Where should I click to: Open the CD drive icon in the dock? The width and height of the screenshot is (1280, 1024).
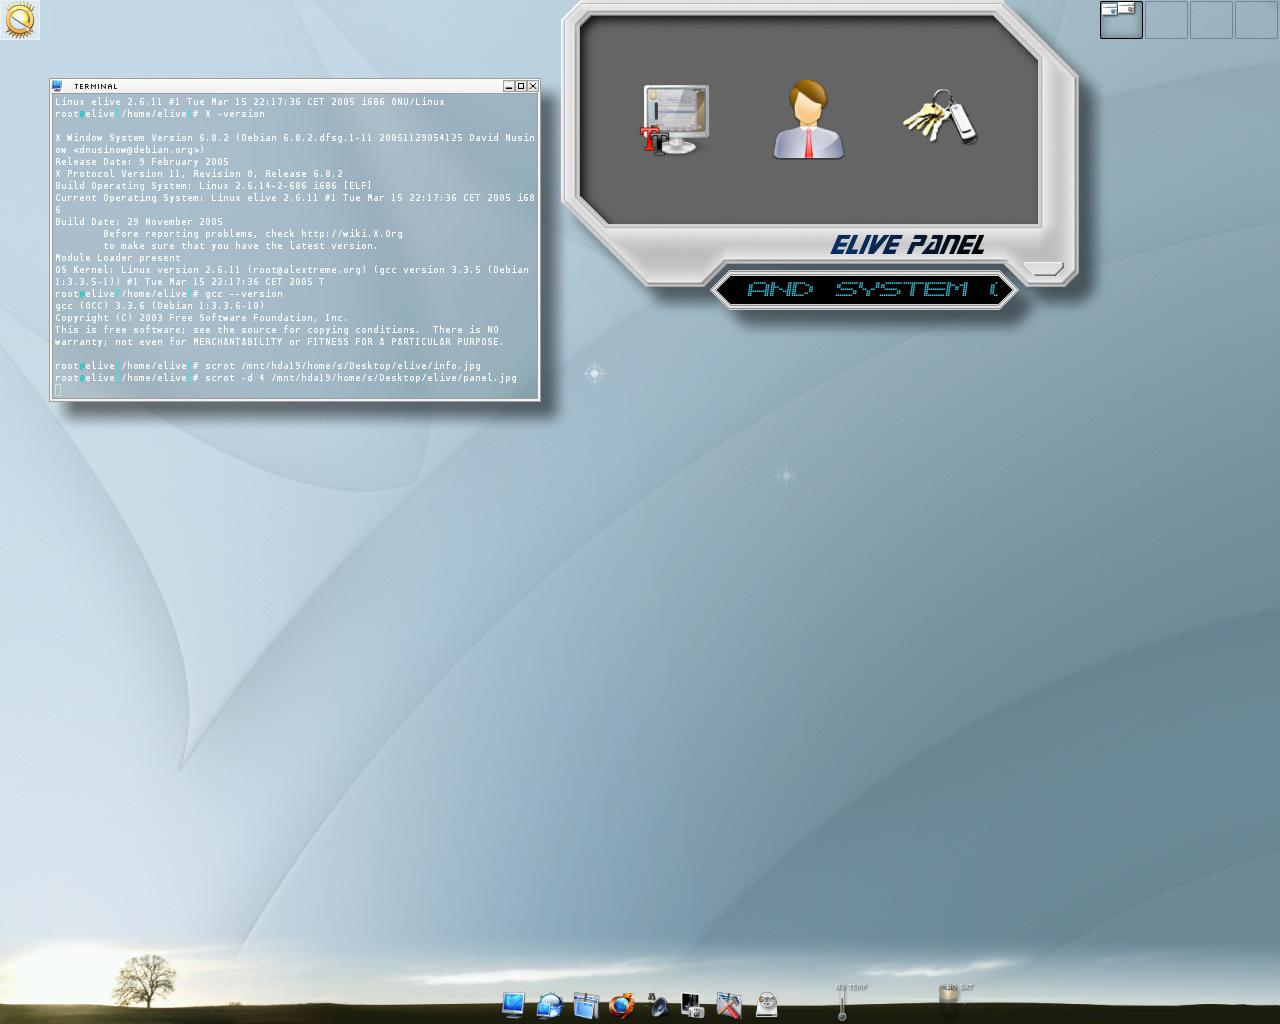(x=767, y=1005)
